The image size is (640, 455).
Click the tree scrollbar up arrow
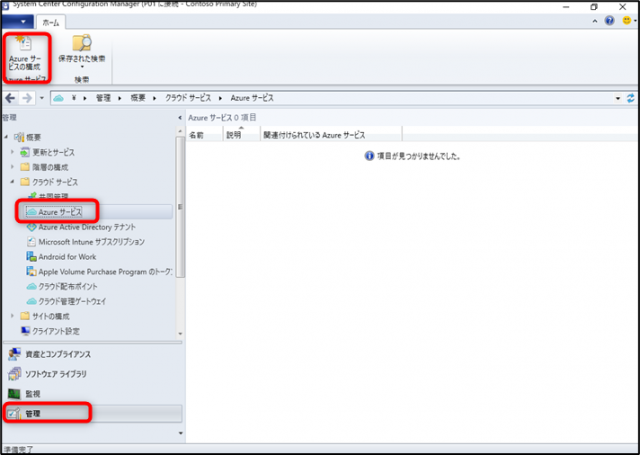pos(180,131)
